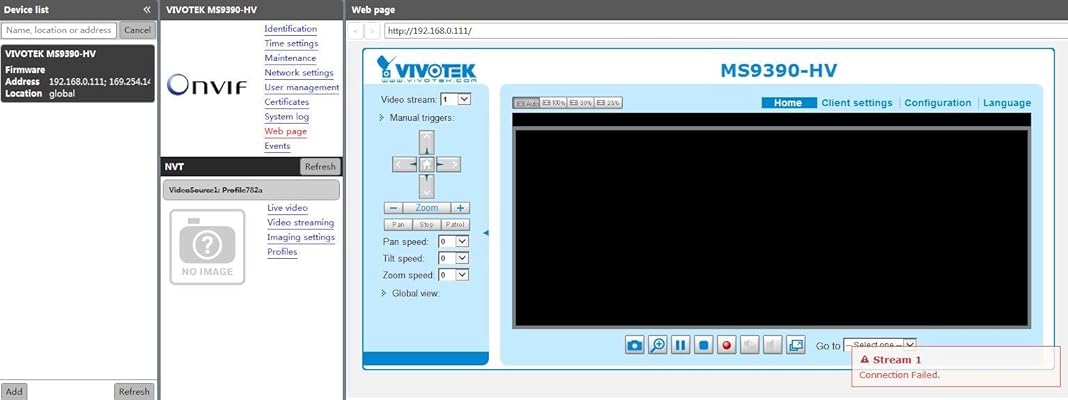This screenshot has height=400, width=1068.
Task: Collapse the Device list panel chevrons
Action: [x=146, y=10]
